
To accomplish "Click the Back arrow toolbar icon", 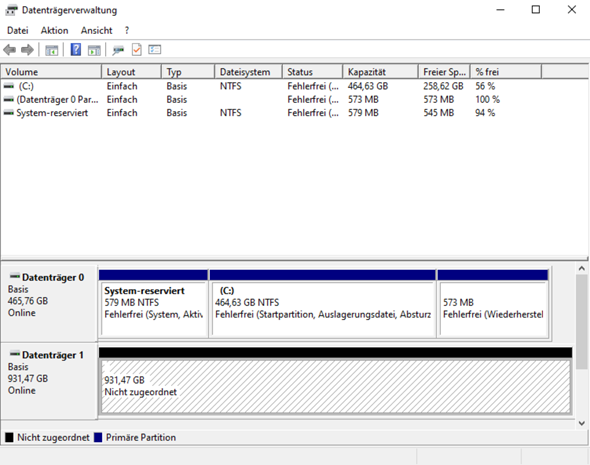I will coord(9,50).
